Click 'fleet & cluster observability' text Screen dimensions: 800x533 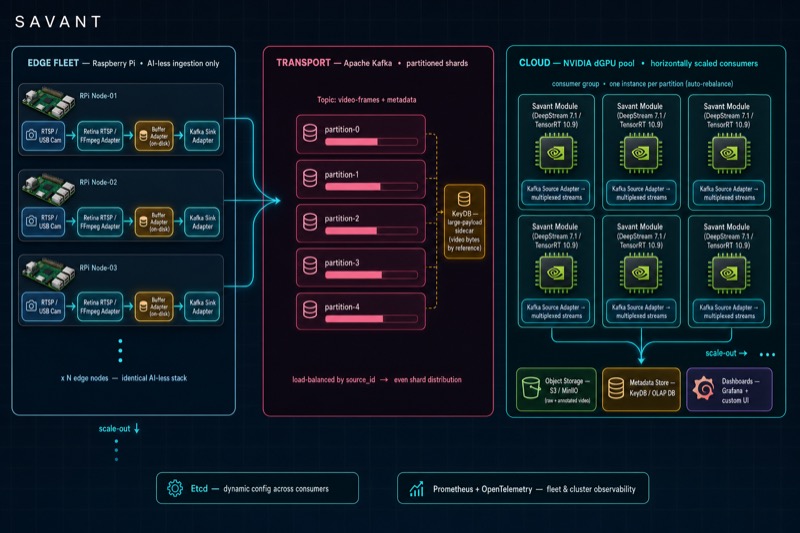click(x=591, y=489)
